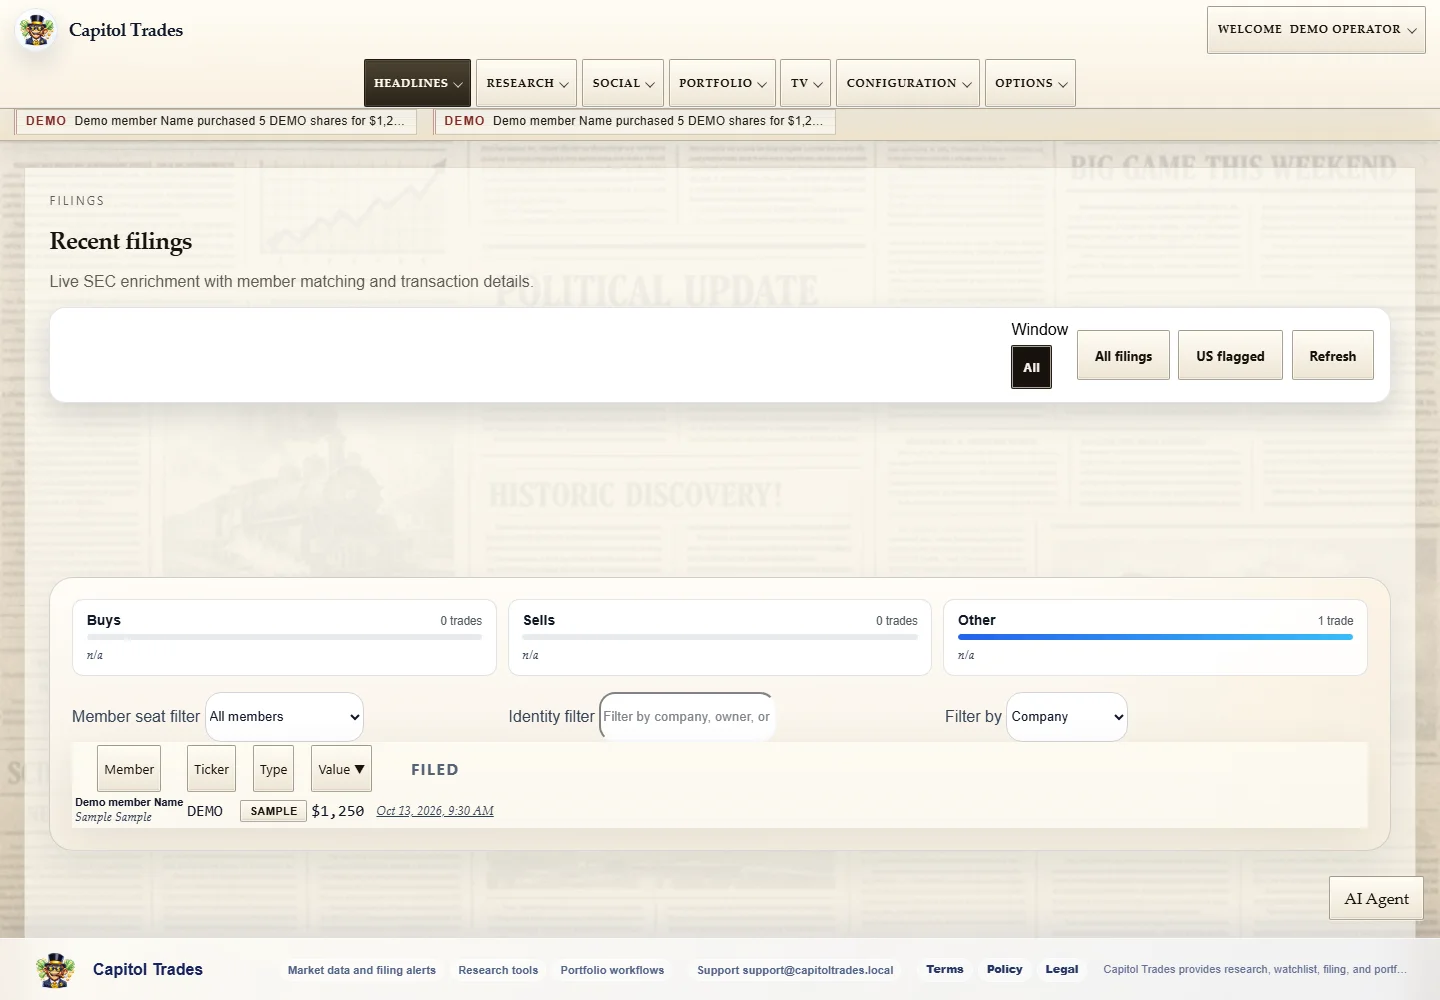1440x1000 pixels.
Task: Click the support email address in footer
Action: tap(818, 970)
